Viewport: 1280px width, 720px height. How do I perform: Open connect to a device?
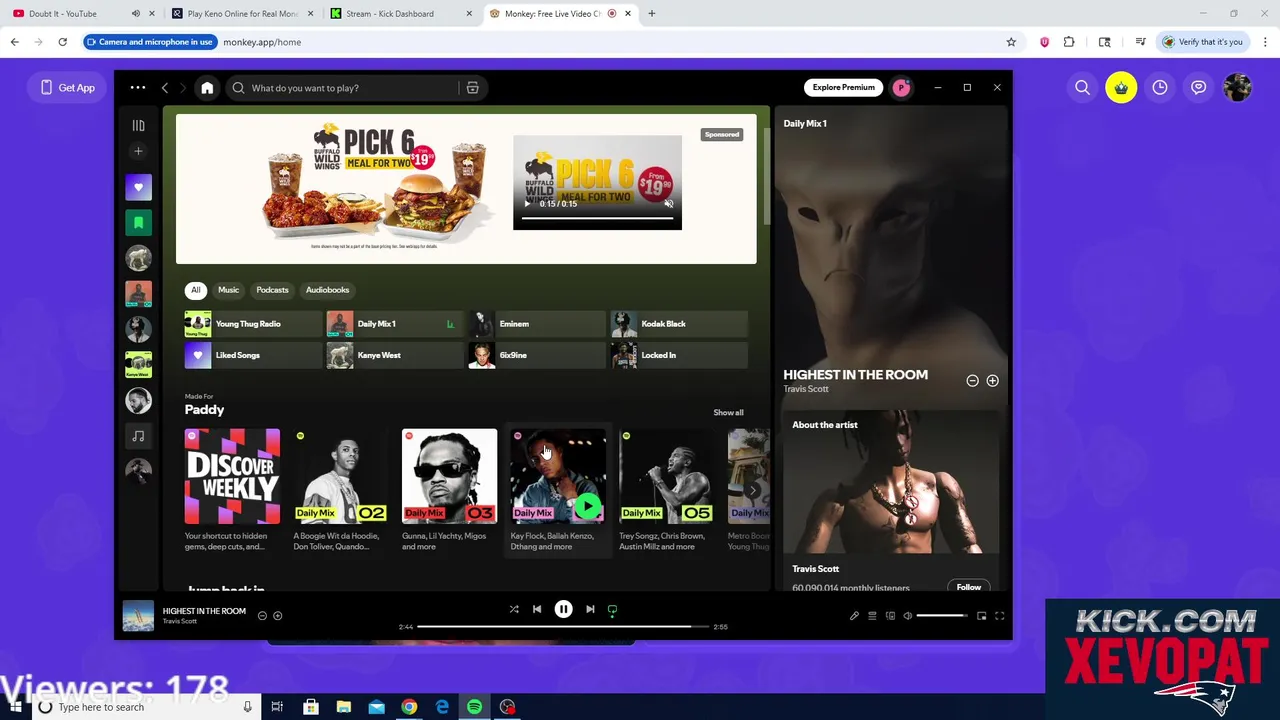pos(890,616)
